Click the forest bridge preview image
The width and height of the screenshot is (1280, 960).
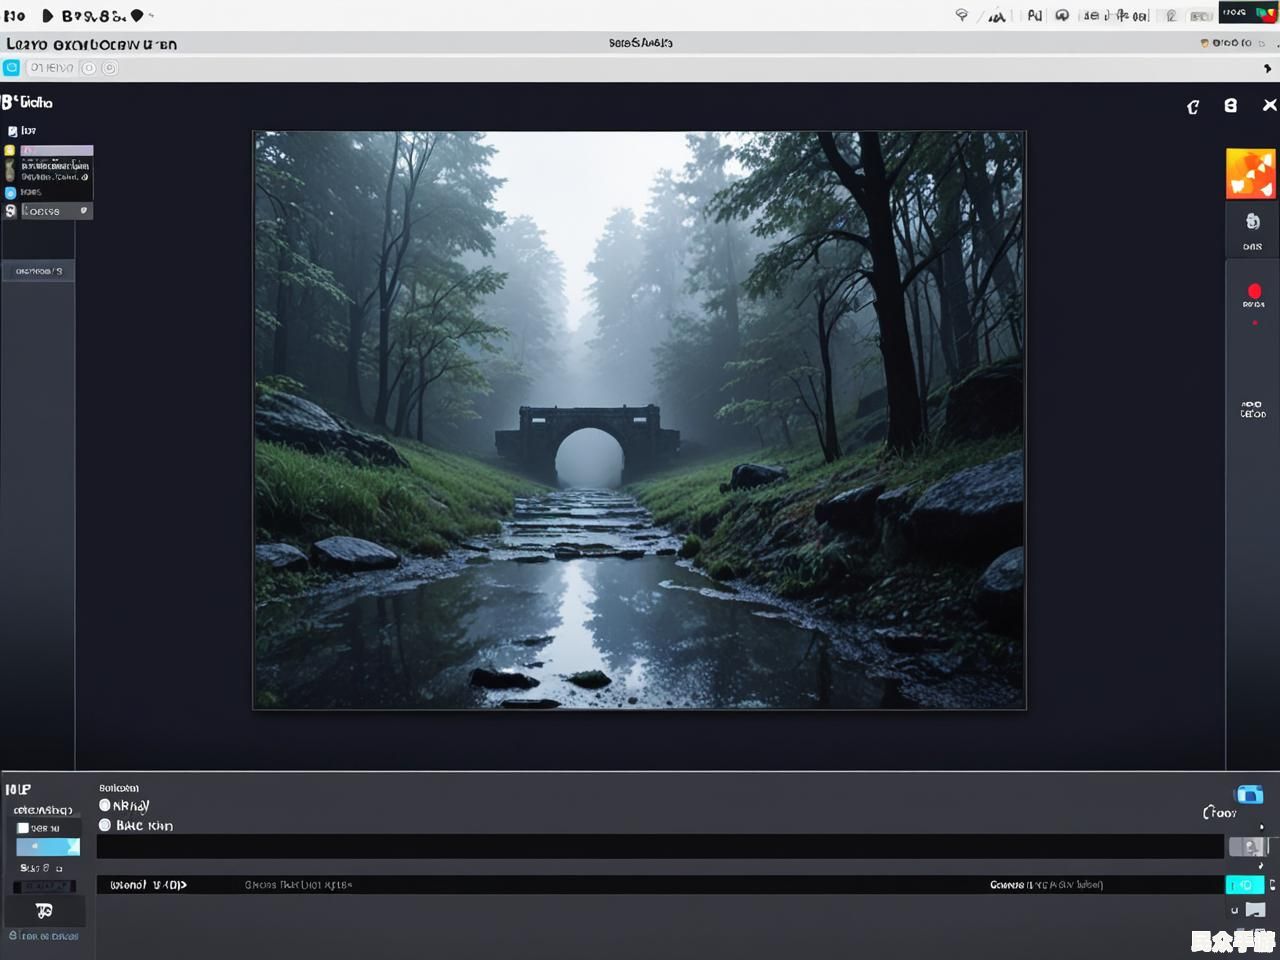pyautogui.click(x=639, y=420)
